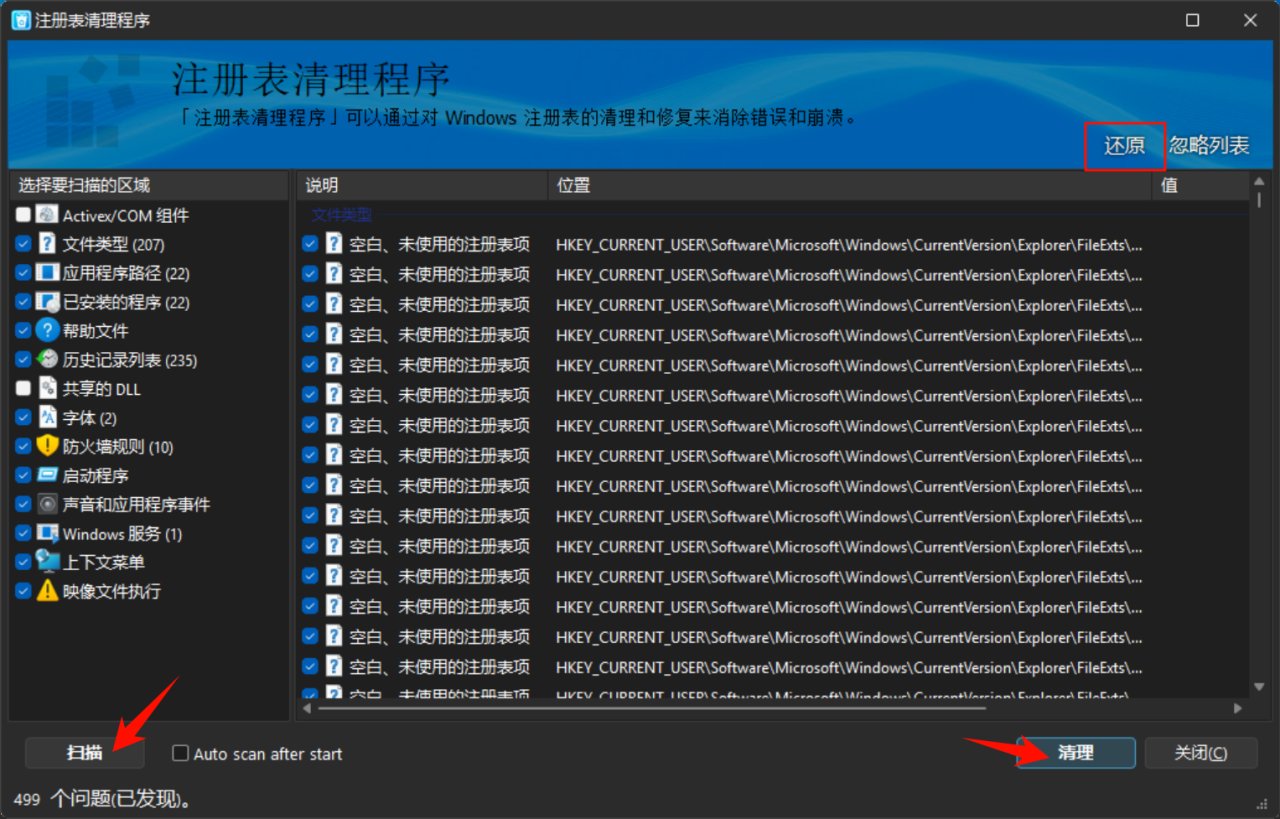
Task: Toggle the 帮助文件 checkbox
Action: [x=23, y=331]
